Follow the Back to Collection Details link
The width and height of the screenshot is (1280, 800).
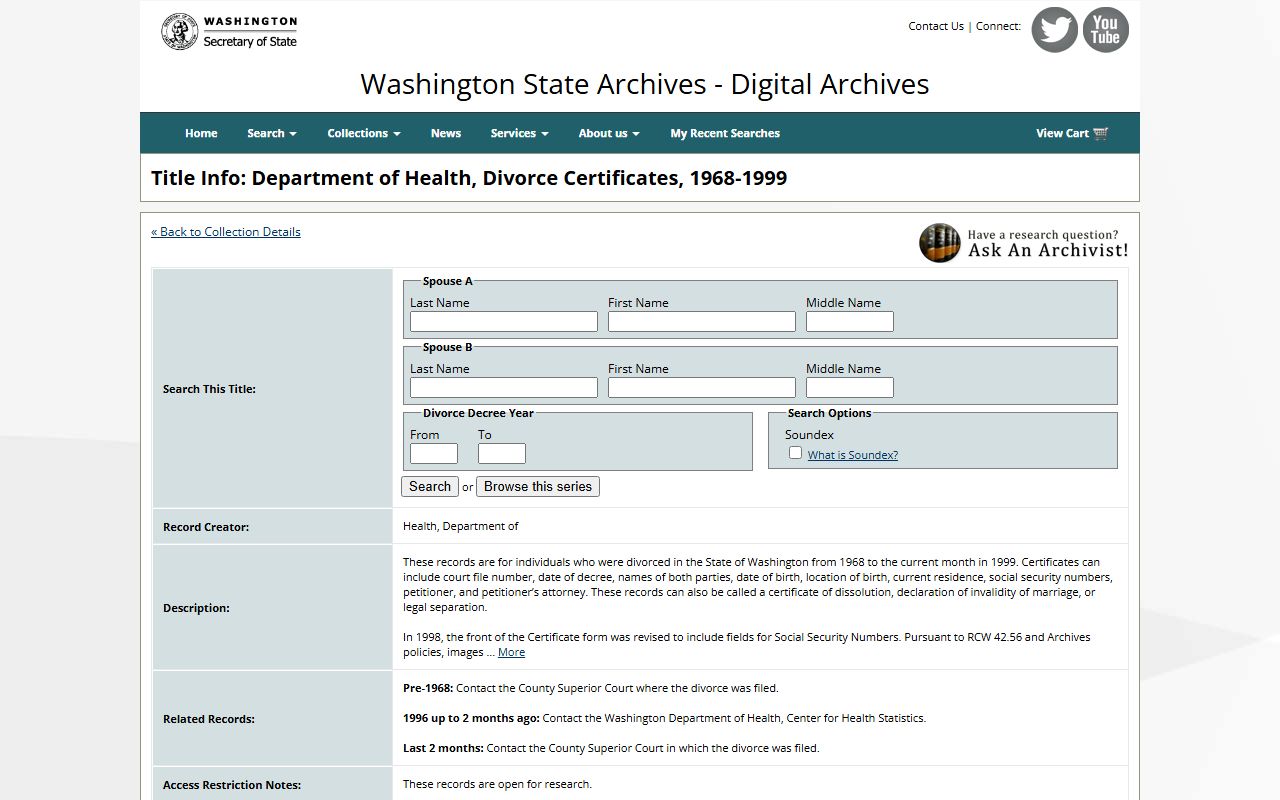pos(226,232)
